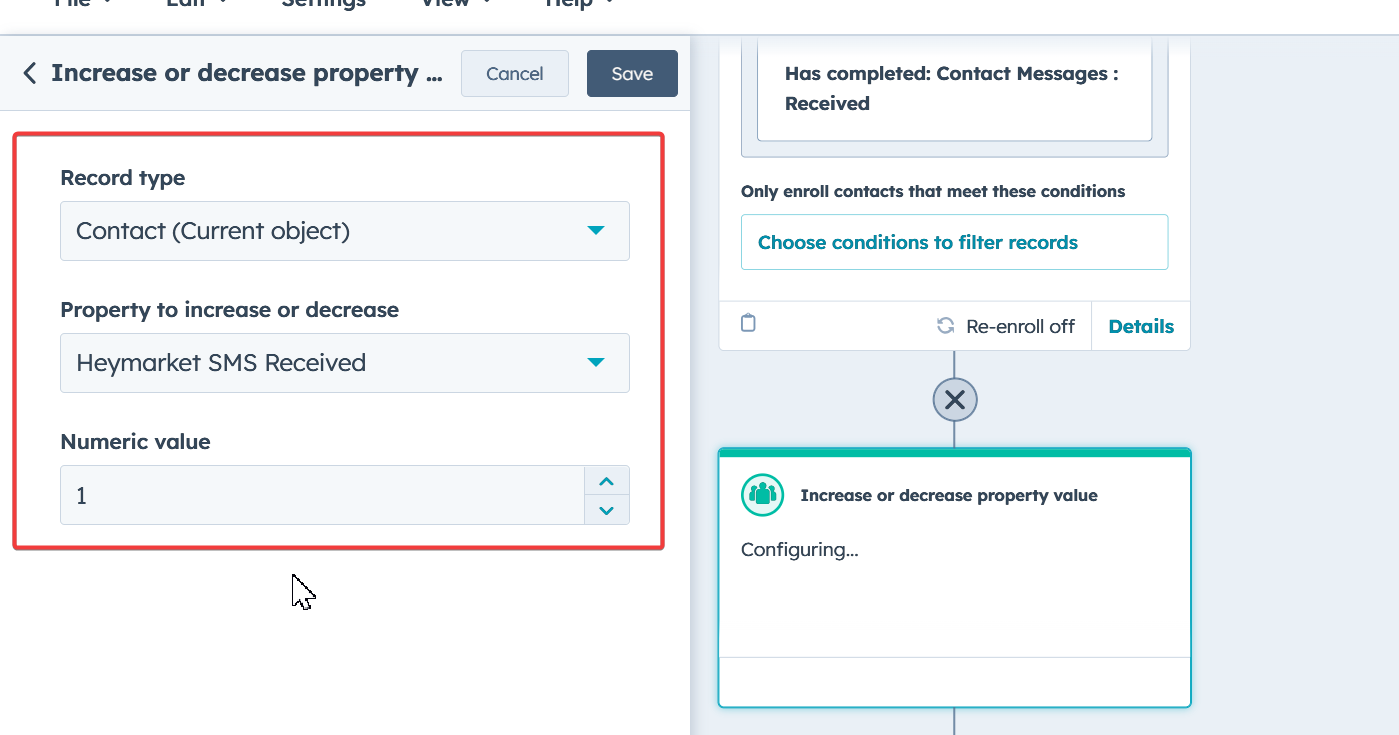Select the Has completed Contact Messages trigger box

954,89
